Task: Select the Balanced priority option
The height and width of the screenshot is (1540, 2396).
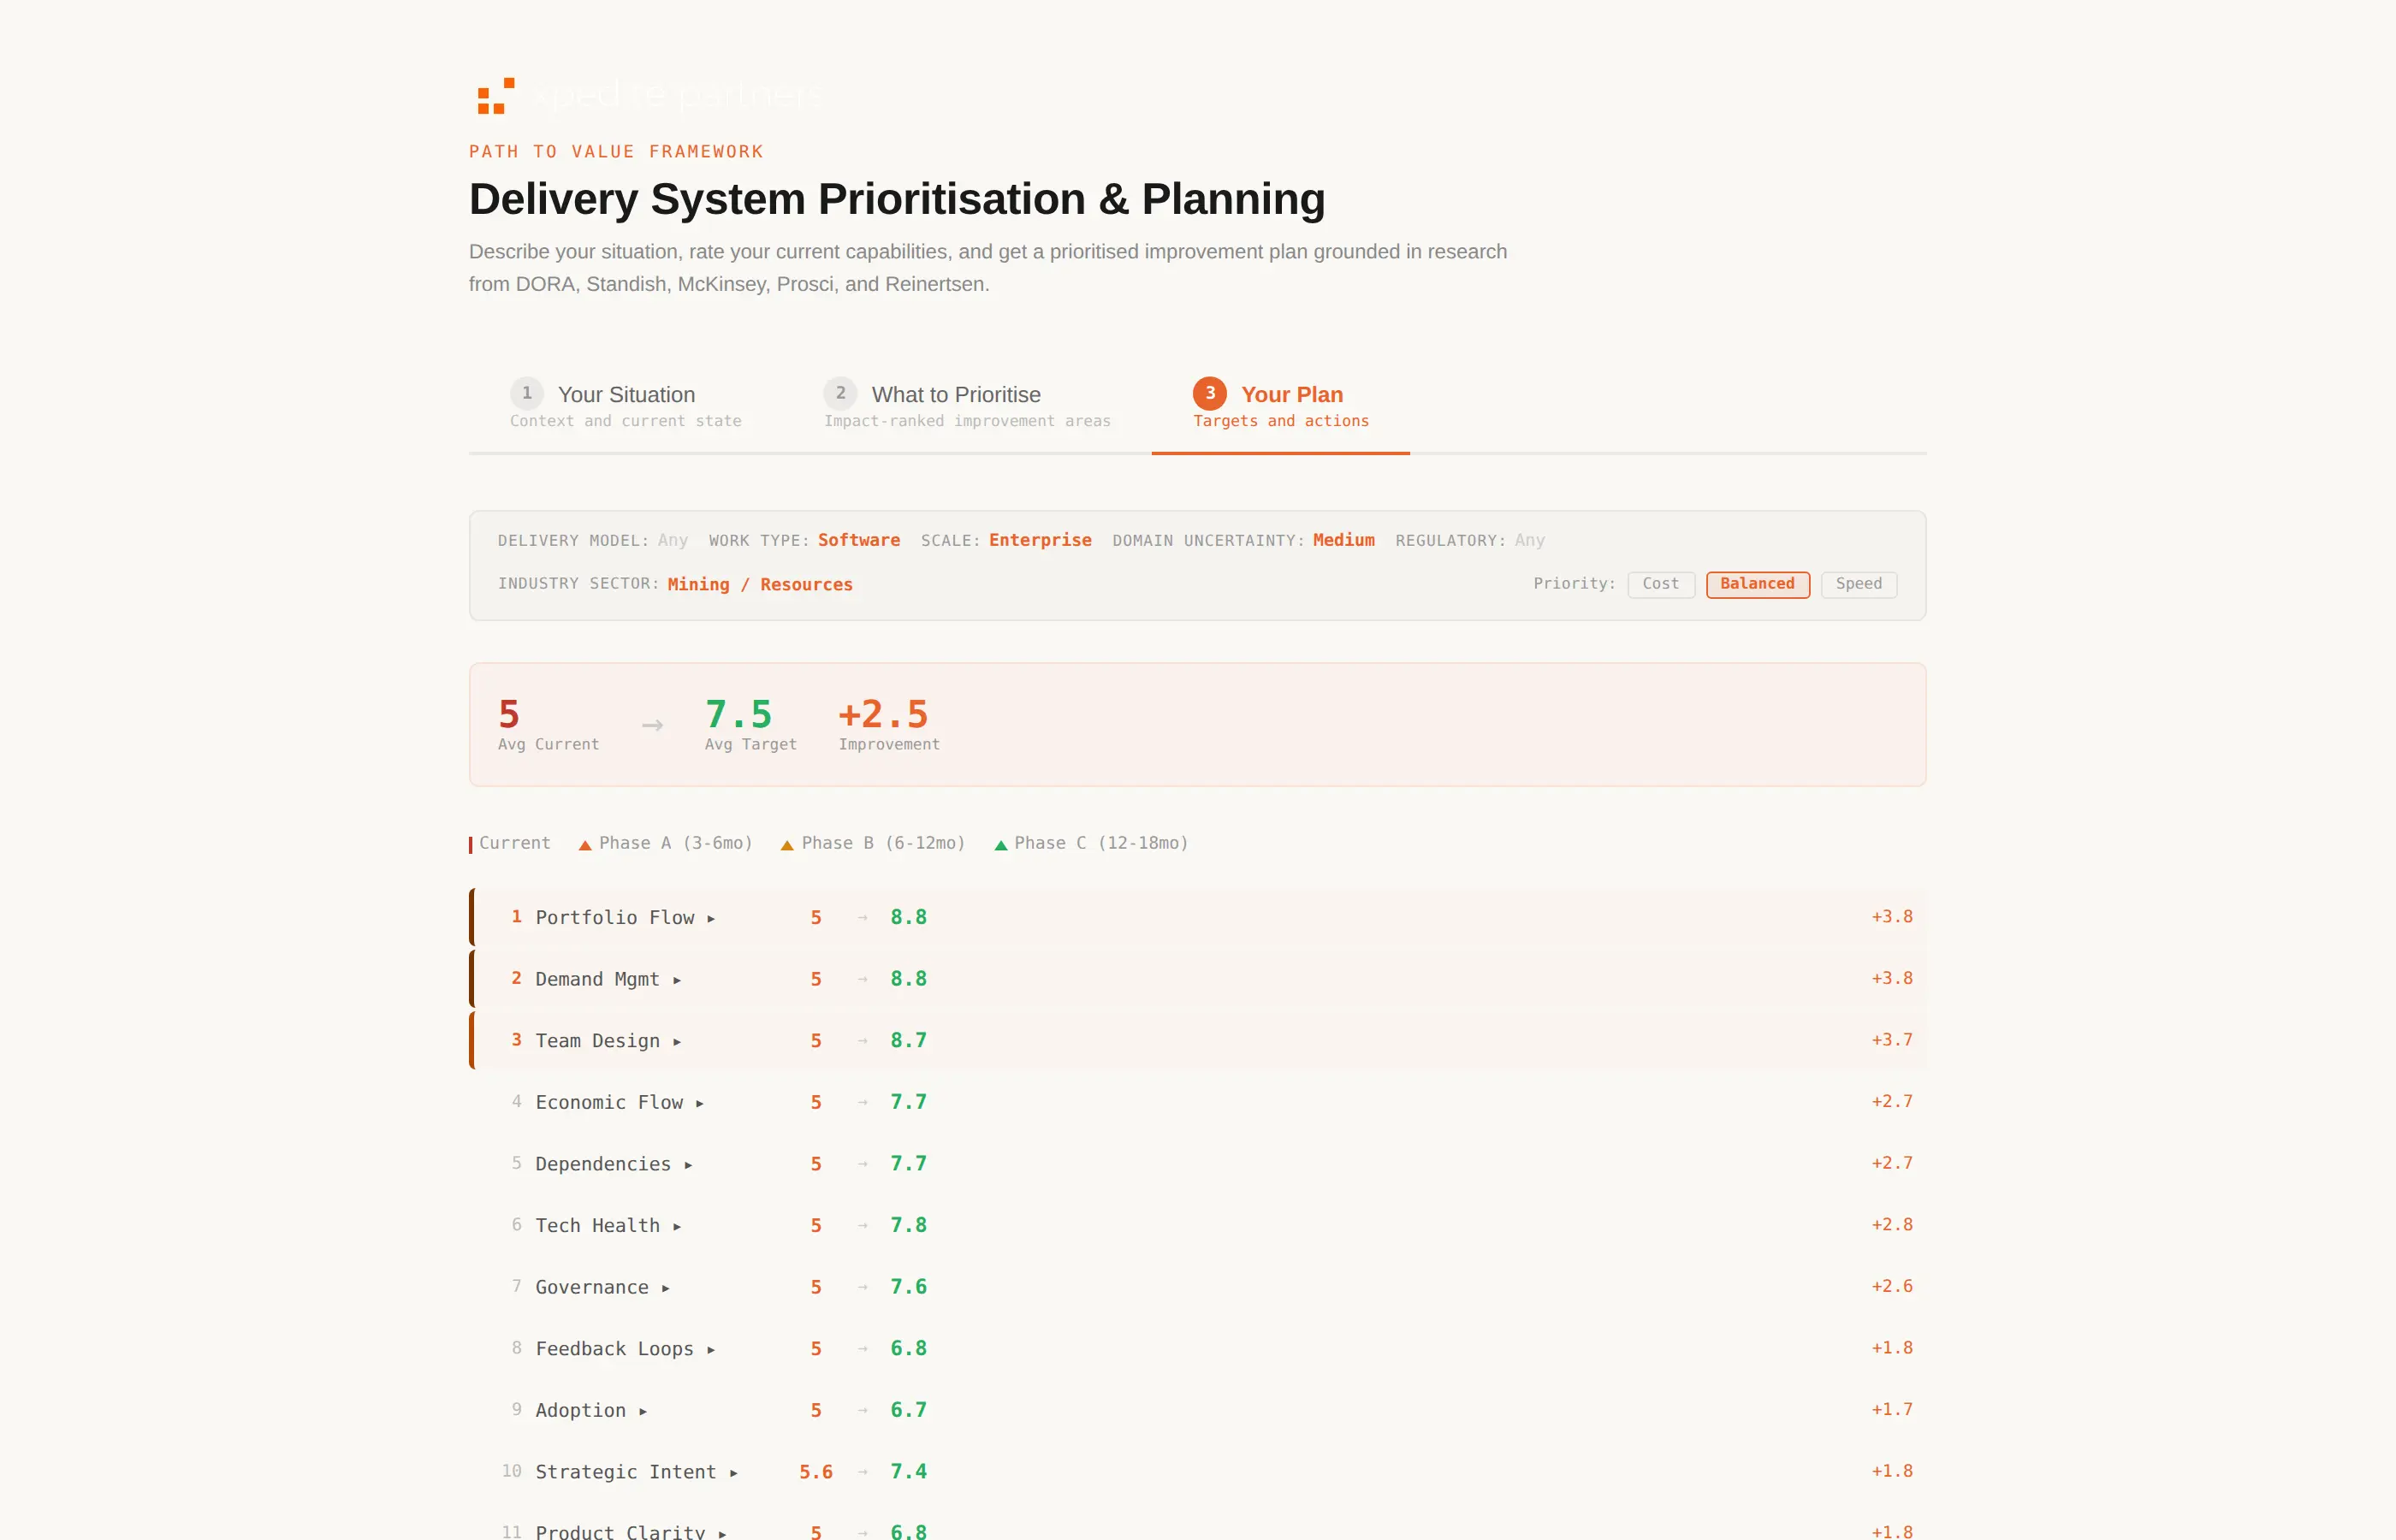Action: [x=1757, y=584]
